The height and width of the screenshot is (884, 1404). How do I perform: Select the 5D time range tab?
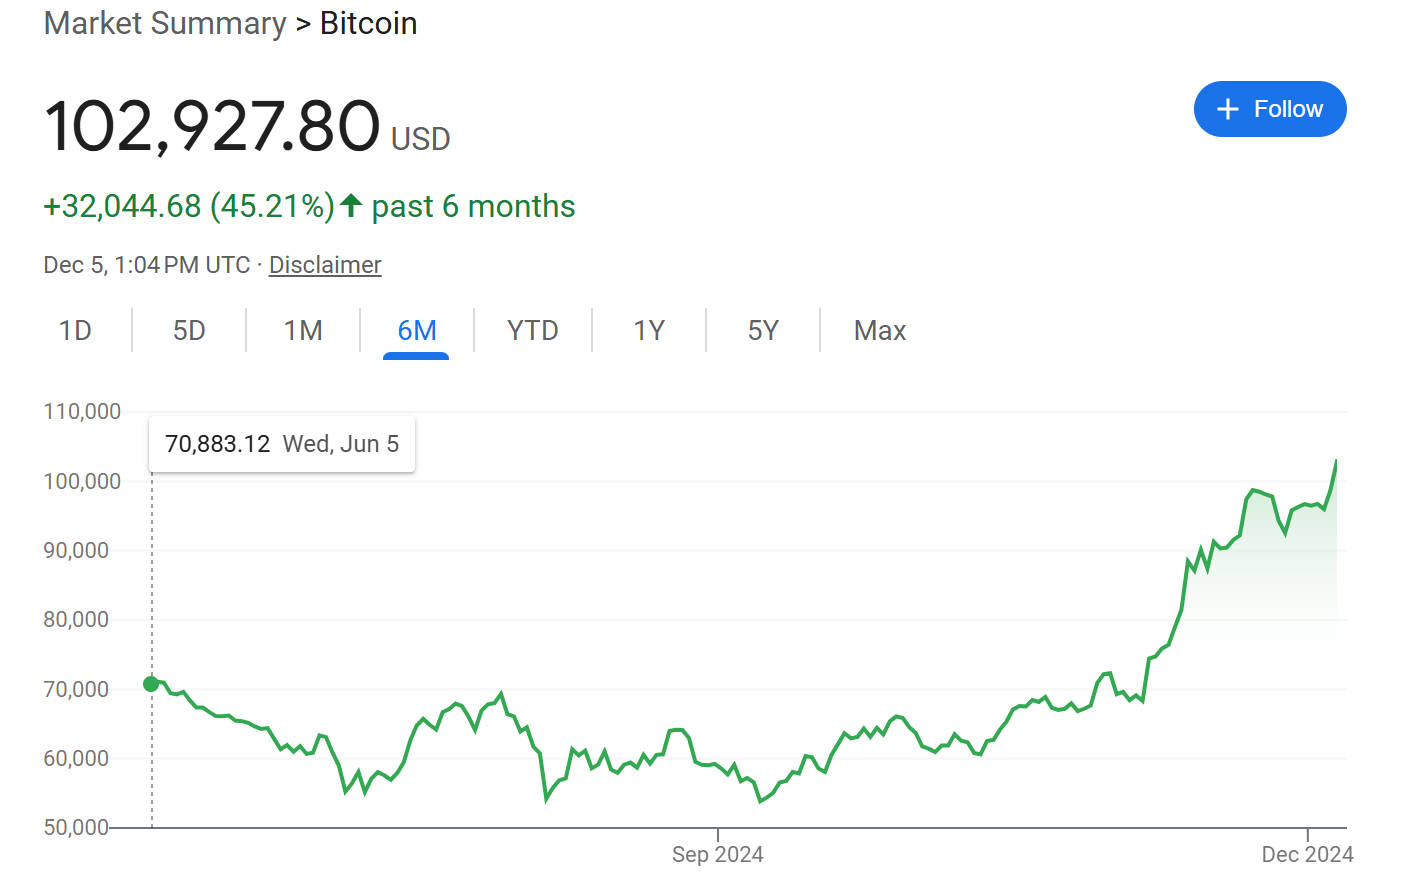(x=189, y=331)
